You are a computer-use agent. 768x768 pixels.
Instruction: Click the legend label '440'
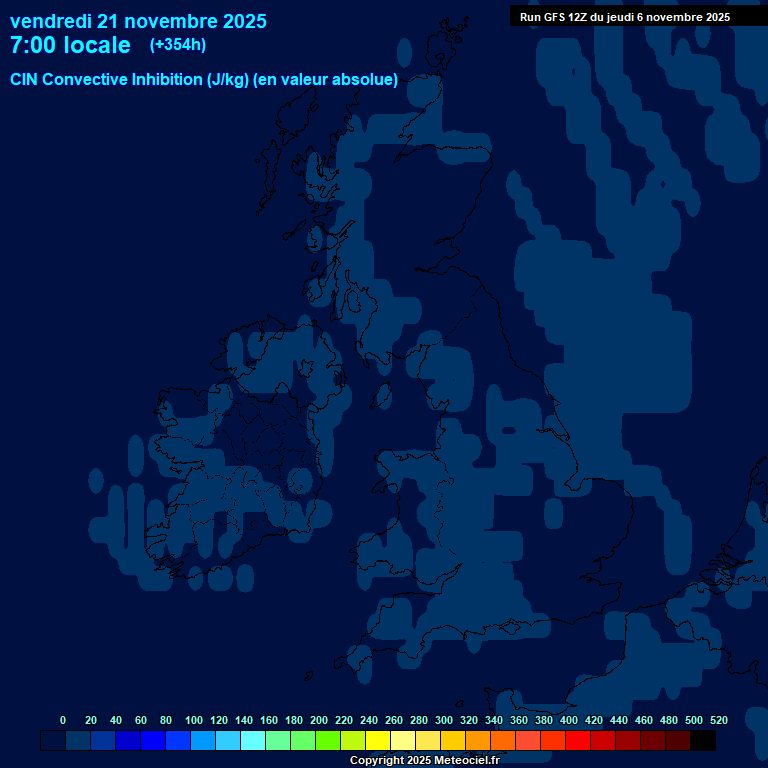[x=619, y=720]
